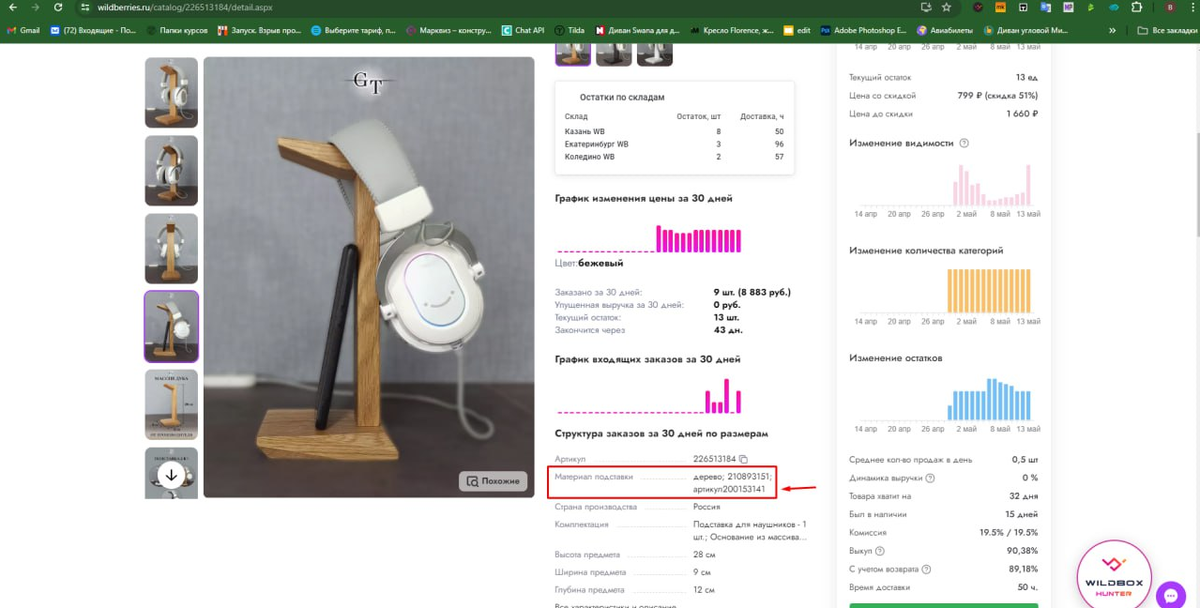
Task: Open the chat support bubble
Action: click(1171, 596)
